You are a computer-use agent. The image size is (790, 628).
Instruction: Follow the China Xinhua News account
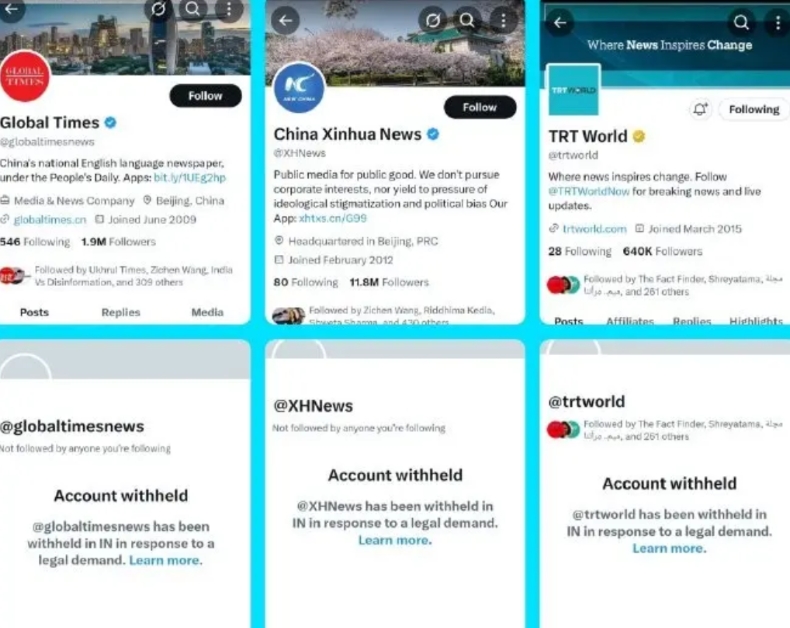(480, 107)
